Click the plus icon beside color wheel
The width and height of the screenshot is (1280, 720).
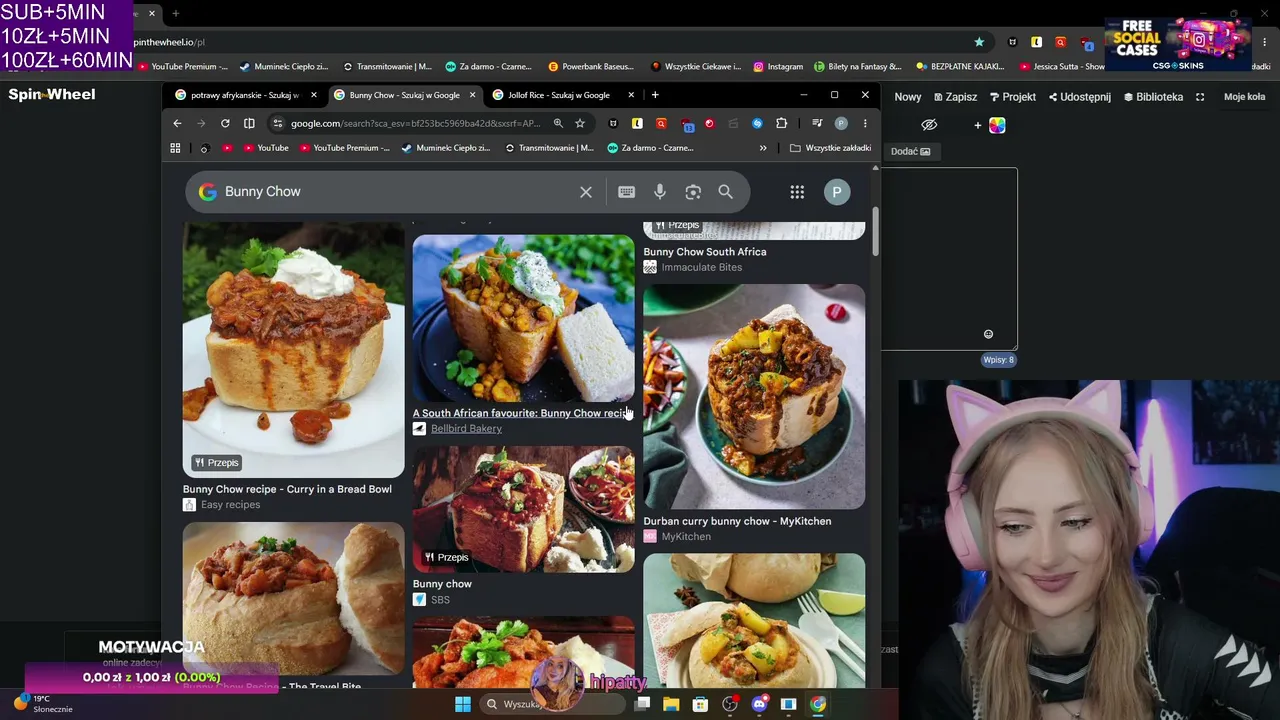[977, 125]
